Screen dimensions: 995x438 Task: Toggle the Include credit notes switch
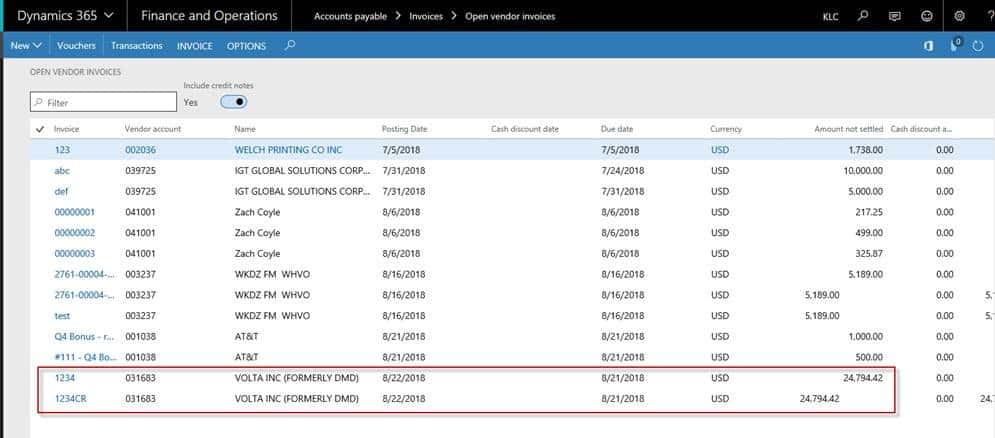234,102
